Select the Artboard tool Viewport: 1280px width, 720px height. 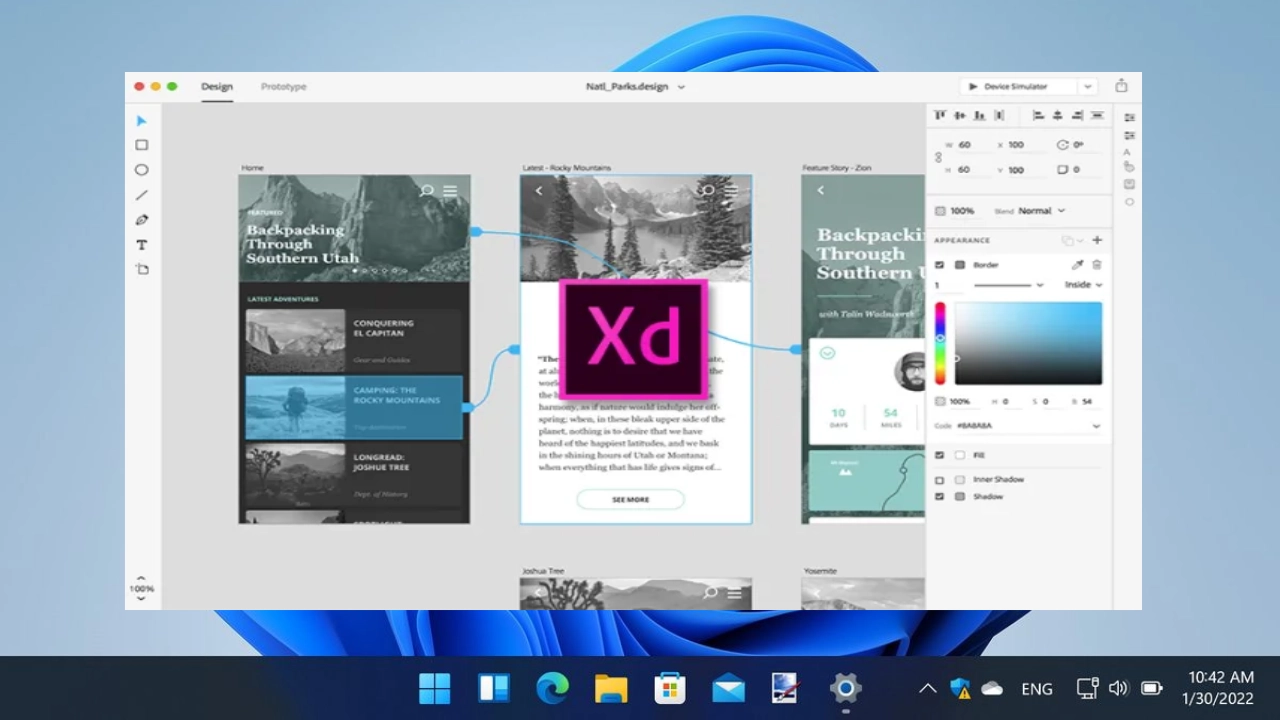click(x=142, y=269)
